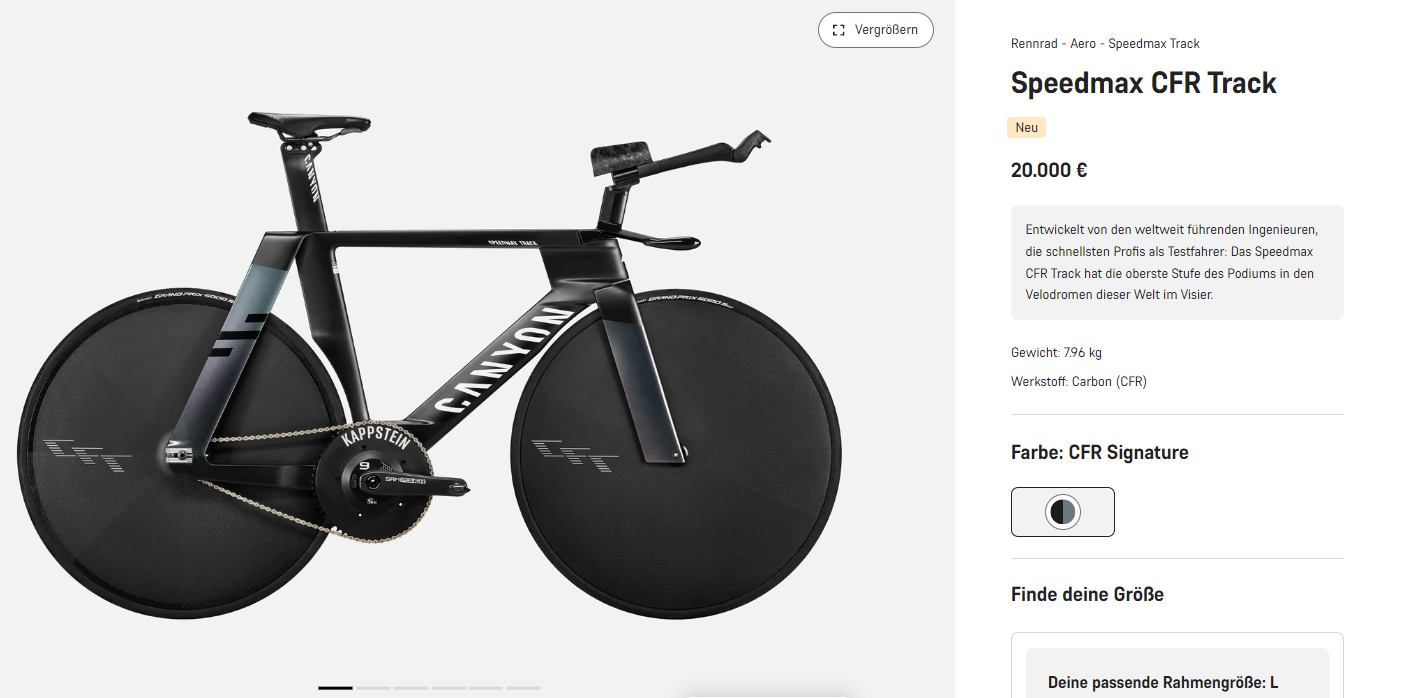Select the CFR Signature color swatch
The image size is (1405, 698).
[x=1063, y=512]
